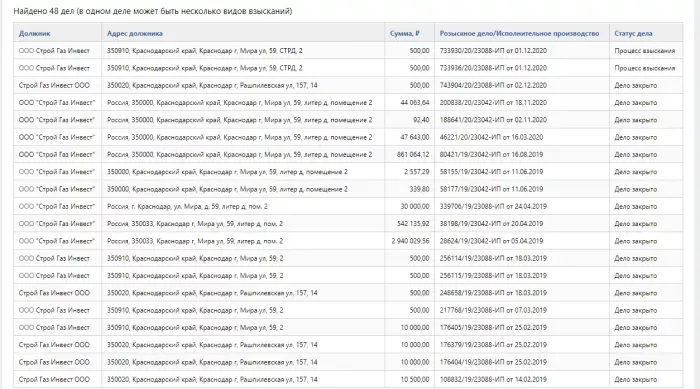
Task: Select case number 176379/19/23088-ИП от 25.02.2019
Action: pos(493,345)
